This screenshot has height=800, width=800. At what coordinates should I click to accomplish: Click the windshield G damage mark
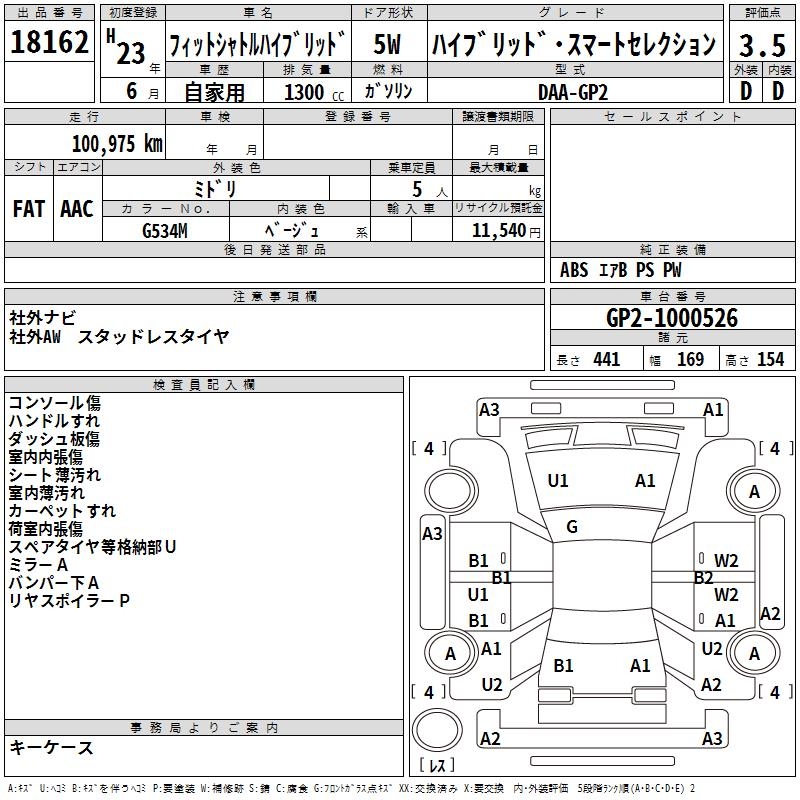tap(572, 527)
